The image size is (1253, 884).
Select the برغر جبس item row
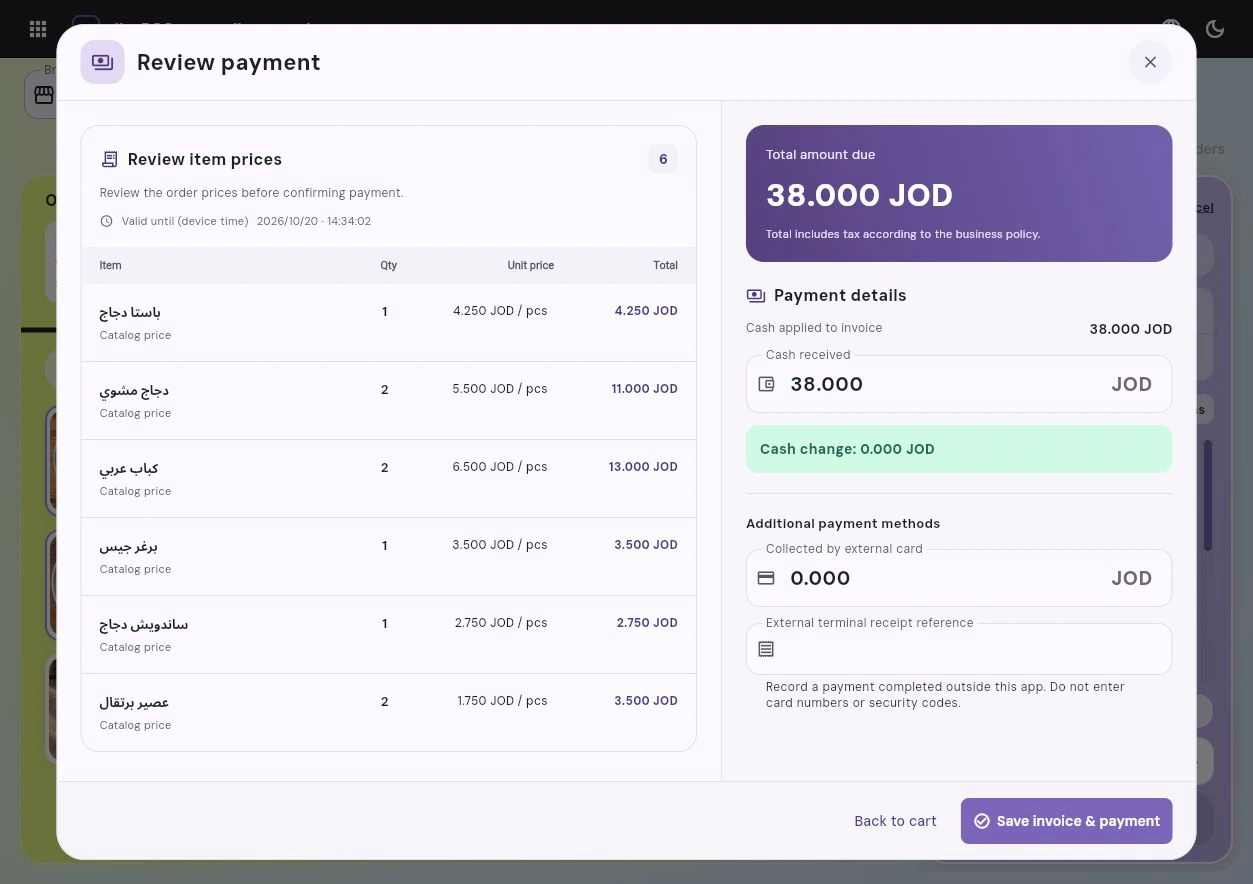(388, 556)
